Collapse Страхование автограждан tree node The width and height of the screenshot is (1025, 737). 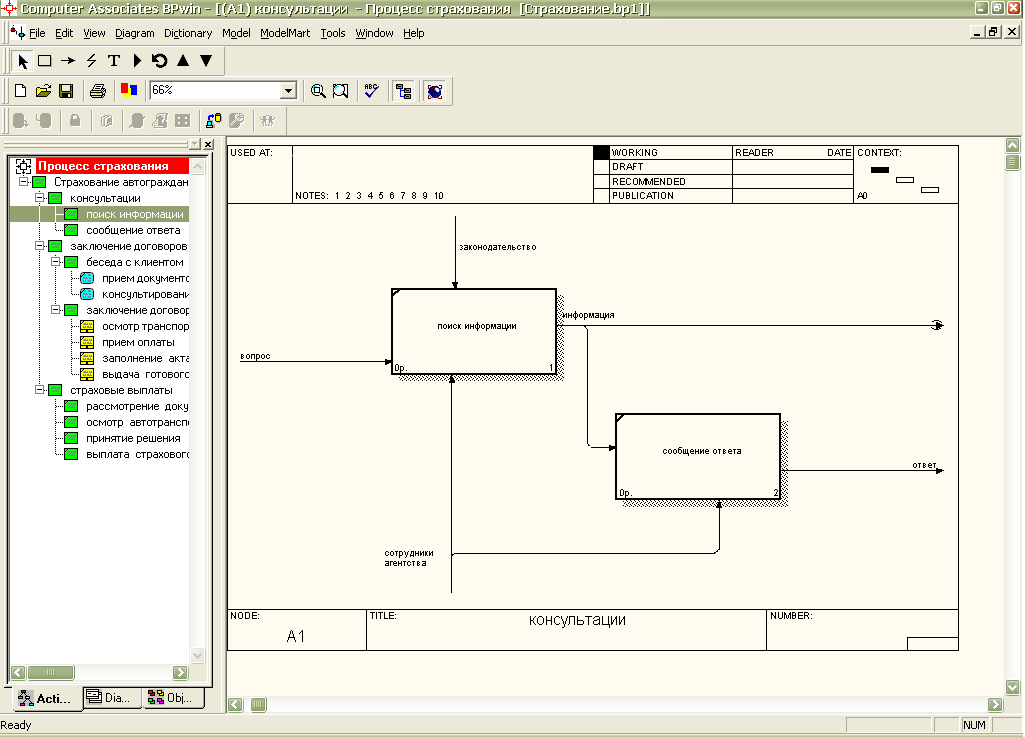pos(24,182)
